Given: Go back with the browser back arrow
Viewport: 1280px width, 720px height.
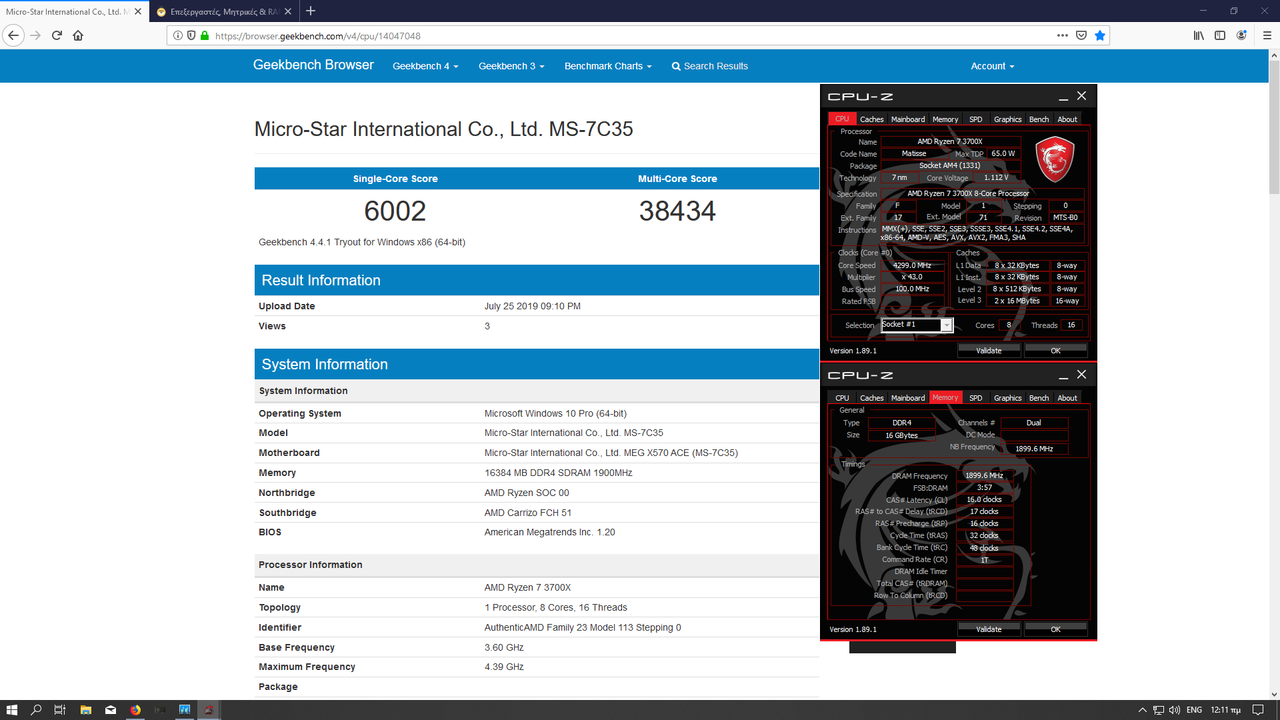Looking at the screenshot, I should pos(13,35).
